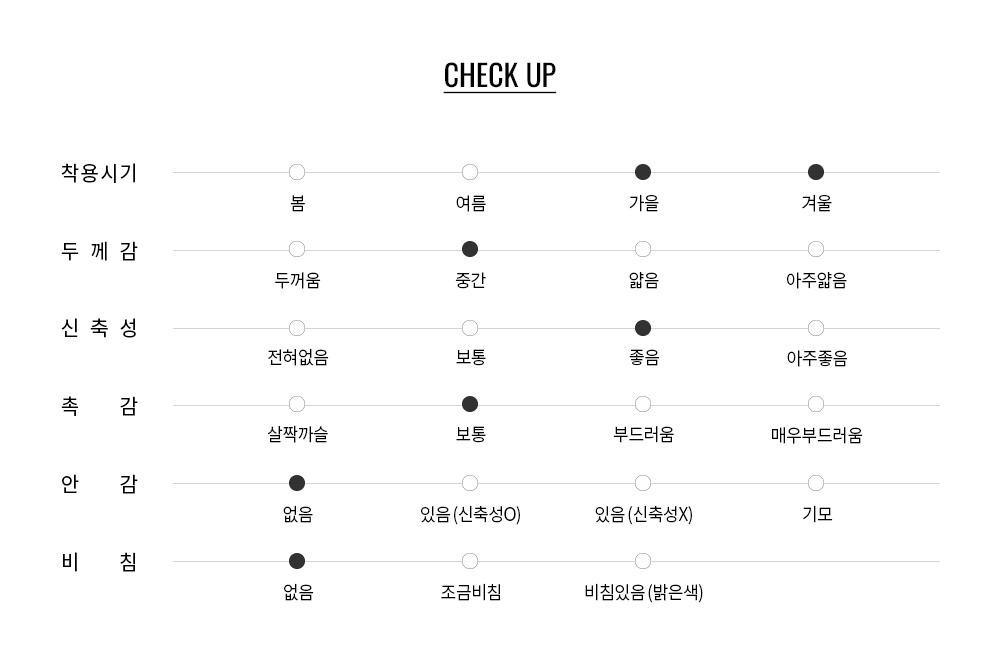Image resolution: width=1000 pixels, height=661 pixels.
Task: Choose 매우부드러움 texture circle
Action: [816, 404]
